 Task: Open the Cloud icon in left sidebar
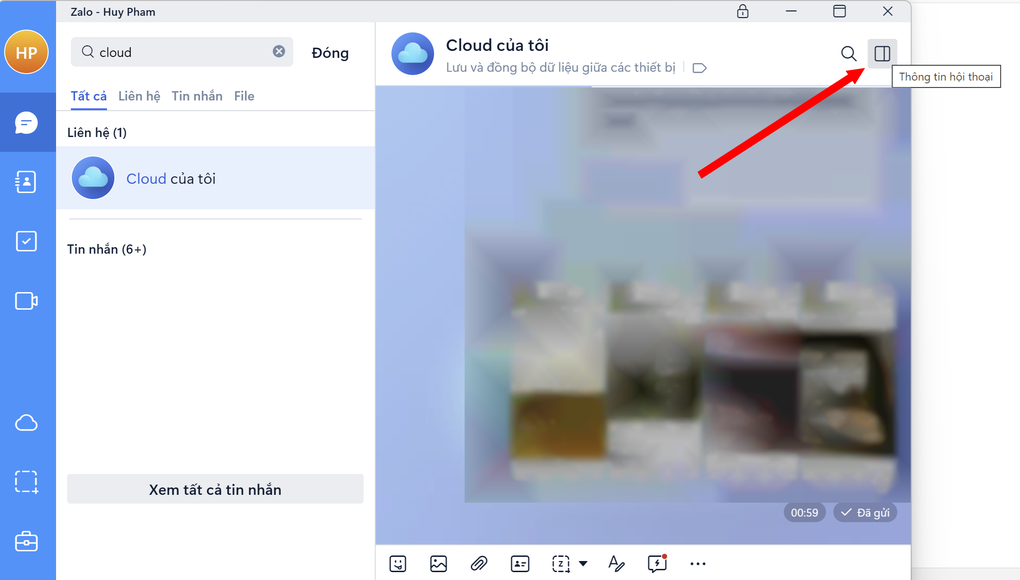pos(27,423)
